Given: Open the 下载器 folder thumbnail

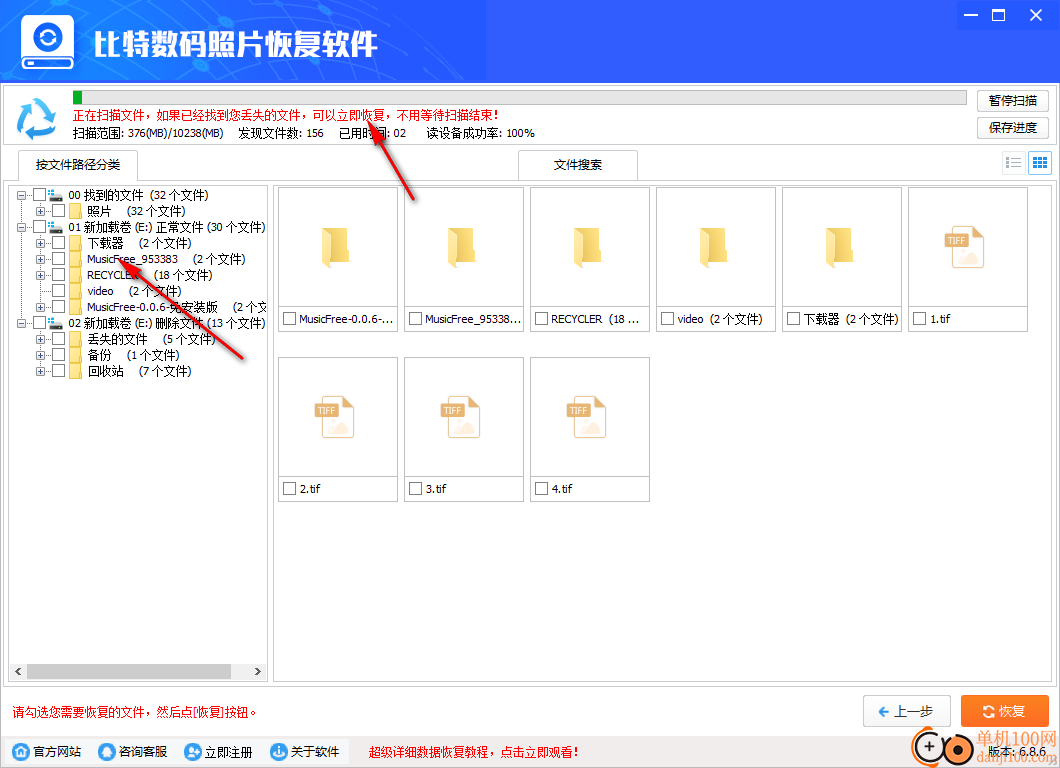Looking at the screenshot, I should [842, 247].
